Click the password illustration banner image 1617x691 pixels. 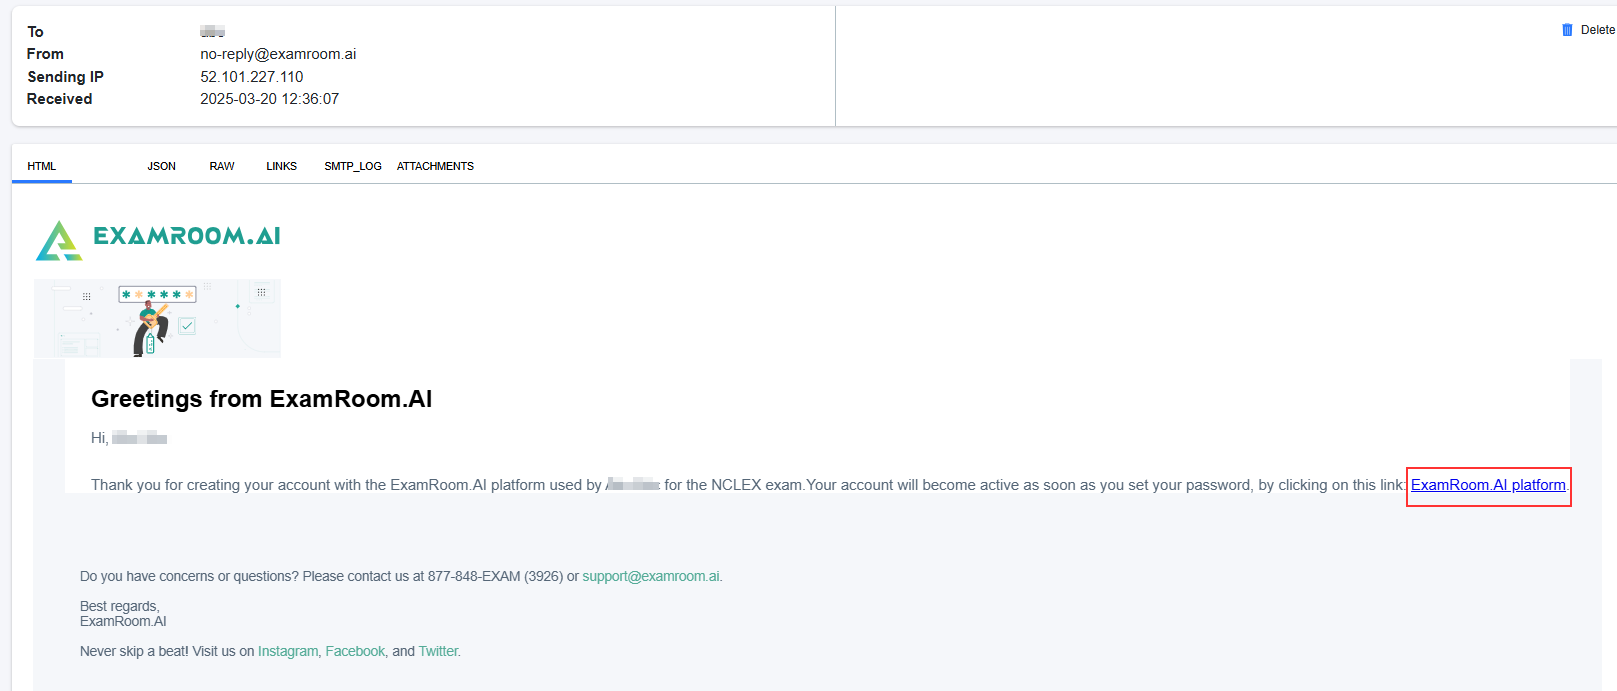tap(157, 318)
